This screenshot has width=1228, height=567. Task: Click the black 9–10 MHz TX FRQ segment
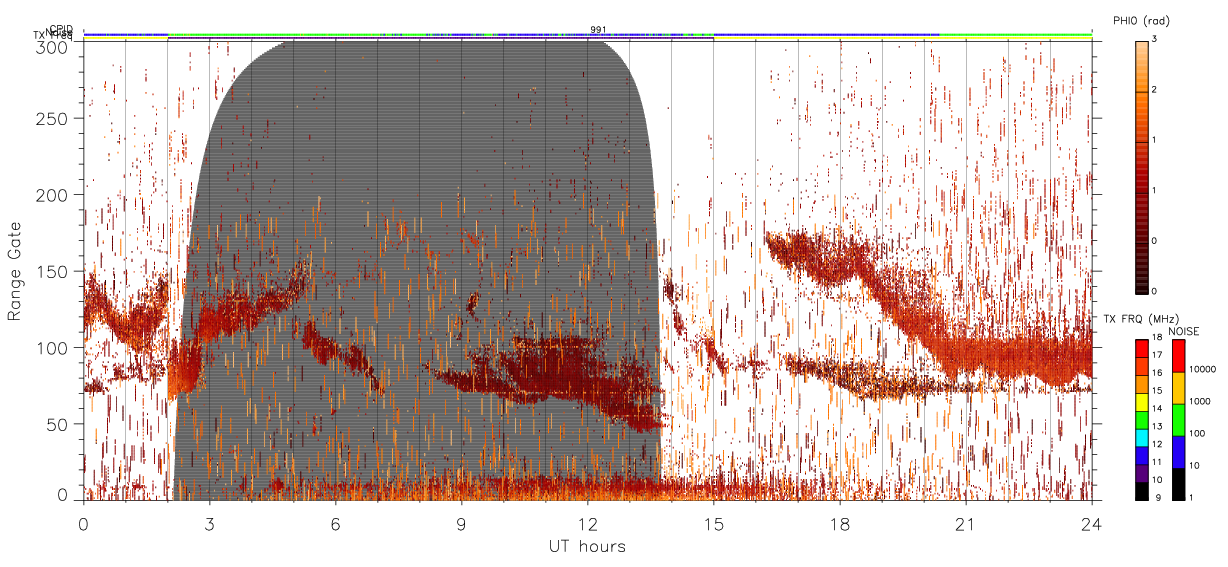[1142, 491]
